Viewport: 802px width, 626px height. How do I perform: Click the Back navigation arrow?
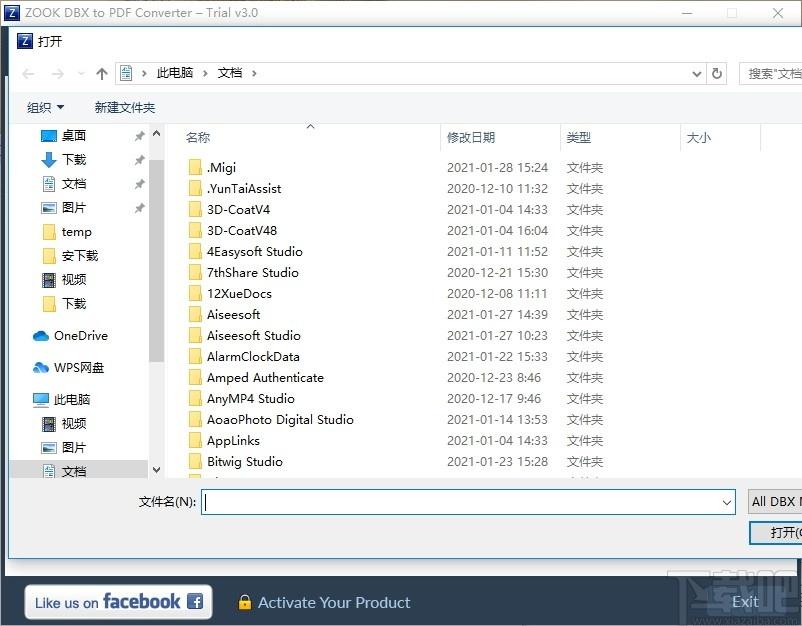[x=28, y=74]
